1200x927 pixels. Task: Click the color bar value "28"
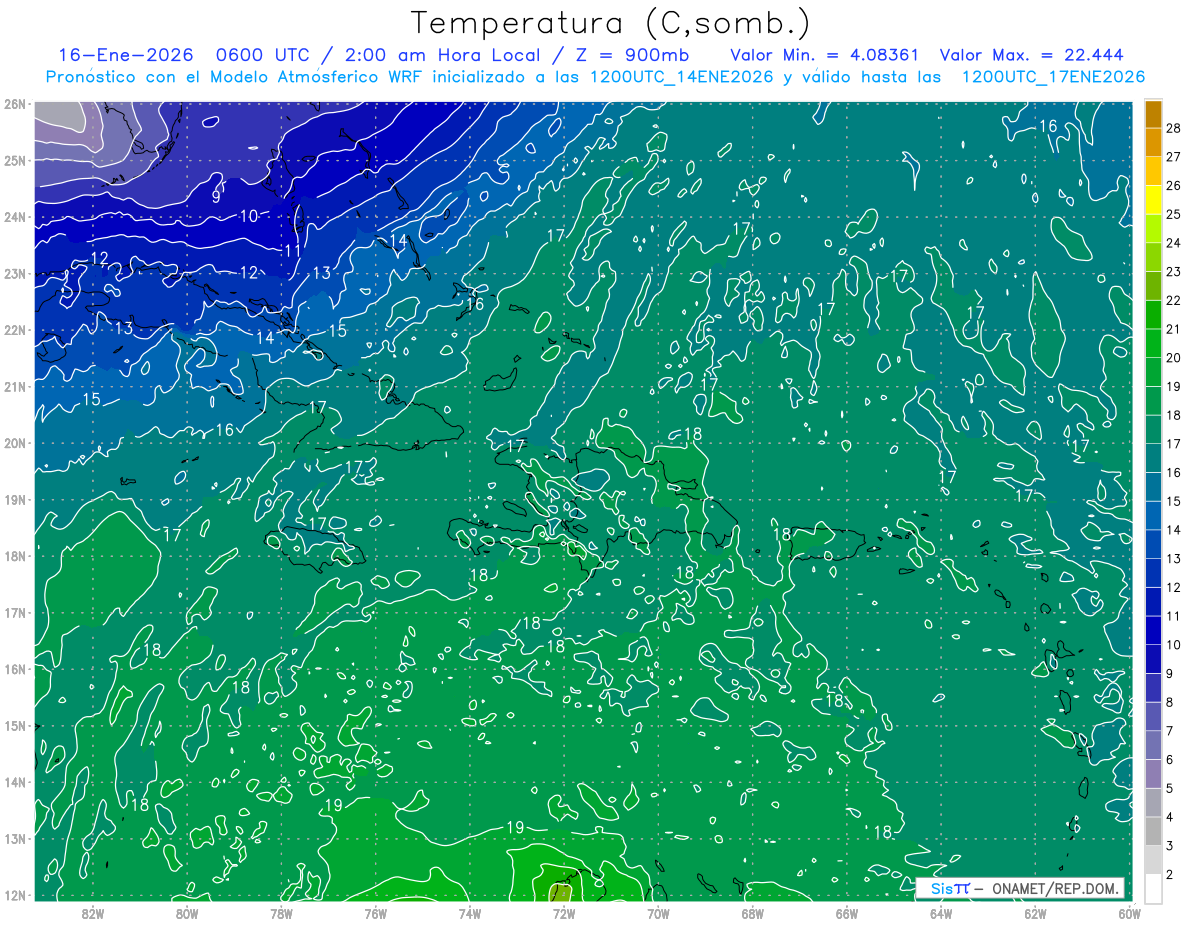point(1174,128)
